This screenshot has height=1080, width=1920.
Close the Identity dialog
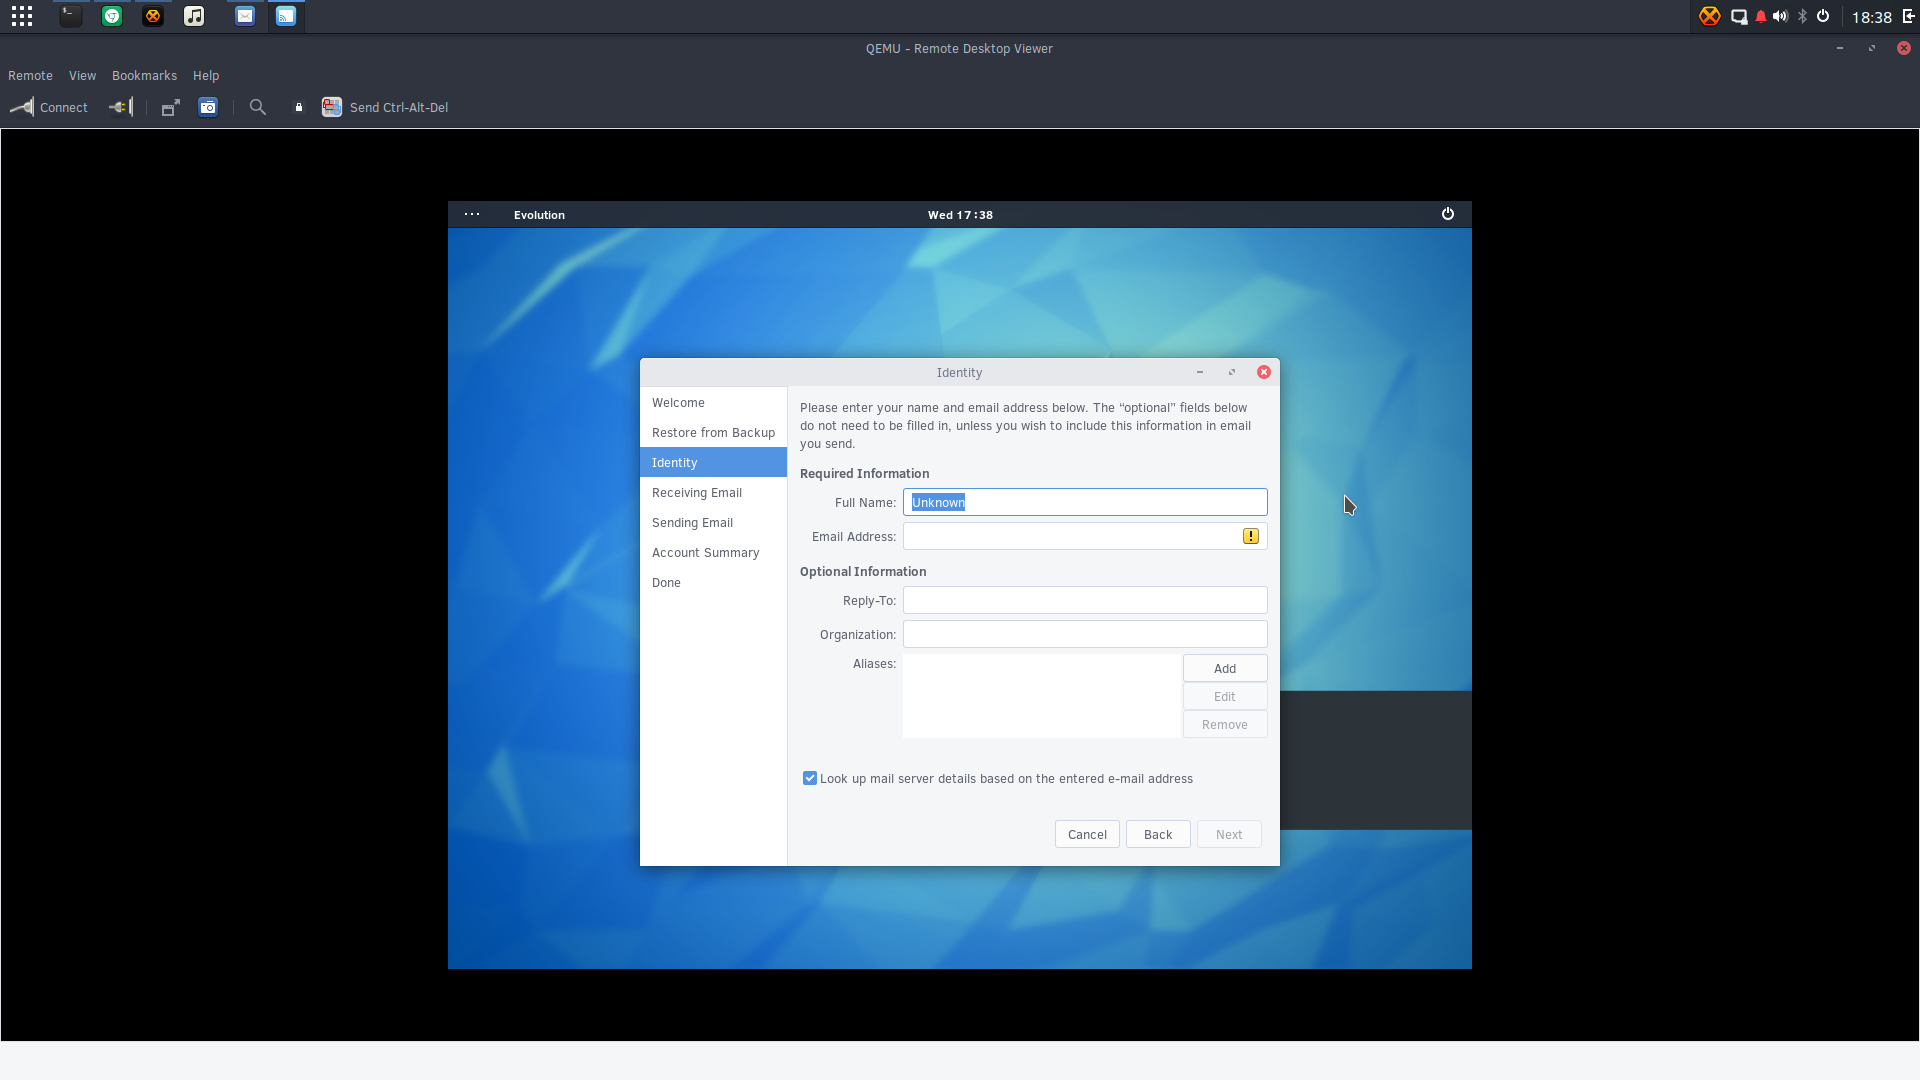(x=1264, y=372)
